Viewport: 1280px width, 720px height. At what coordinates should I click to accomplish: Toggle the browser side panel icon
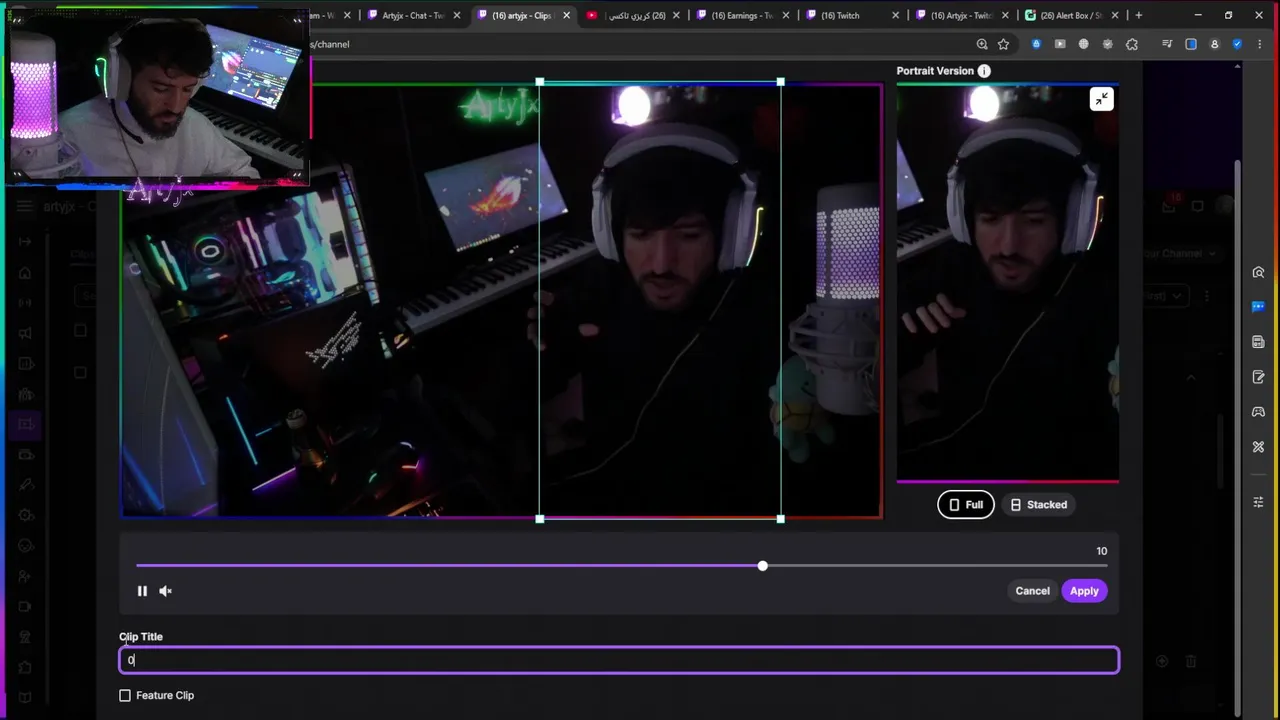(x=1191, y=44)
